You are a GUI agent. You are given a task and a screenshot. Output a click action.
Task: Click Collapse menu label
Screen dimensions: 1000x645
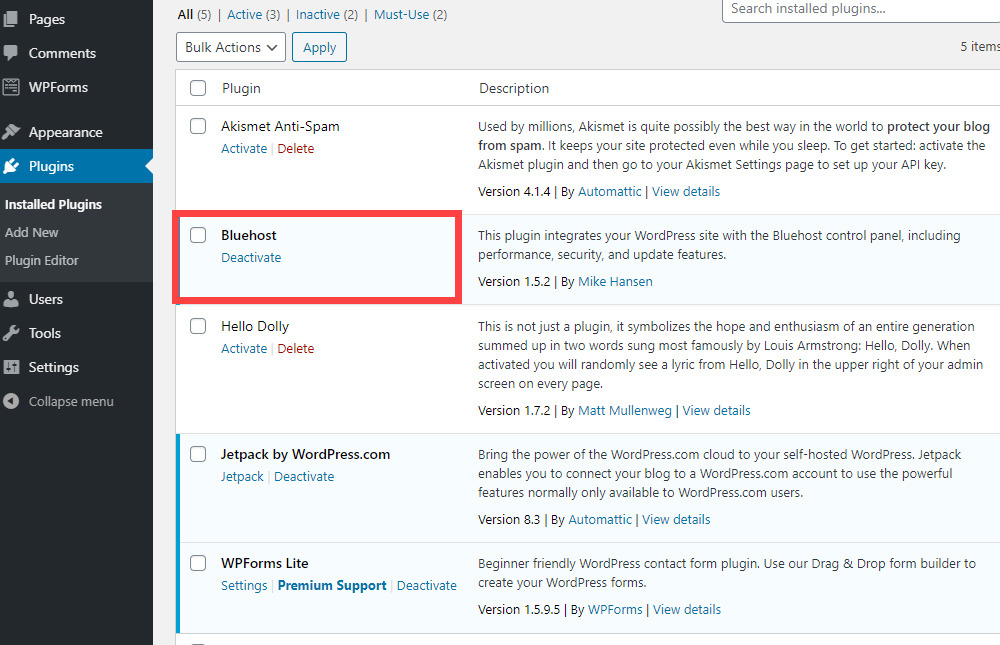pos(71,401)
